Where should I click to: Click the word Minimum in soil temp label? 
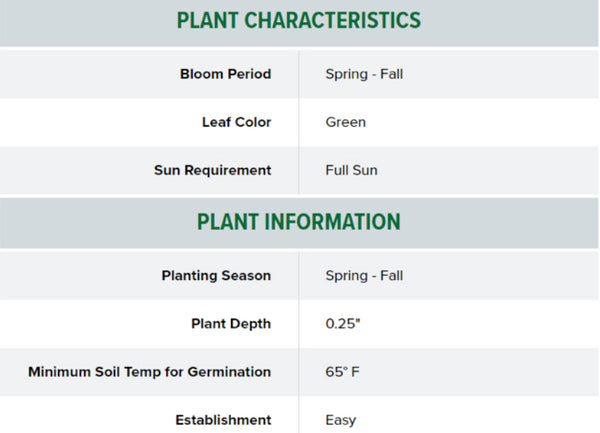pyautogui.click(x=60, y=372)
